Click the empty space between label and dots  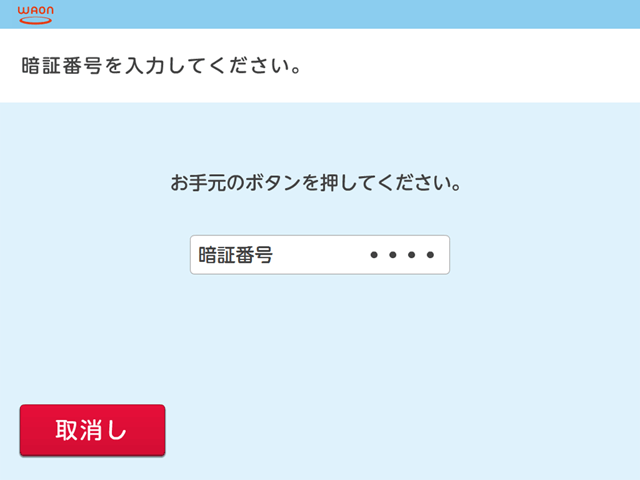click(321, 255)
